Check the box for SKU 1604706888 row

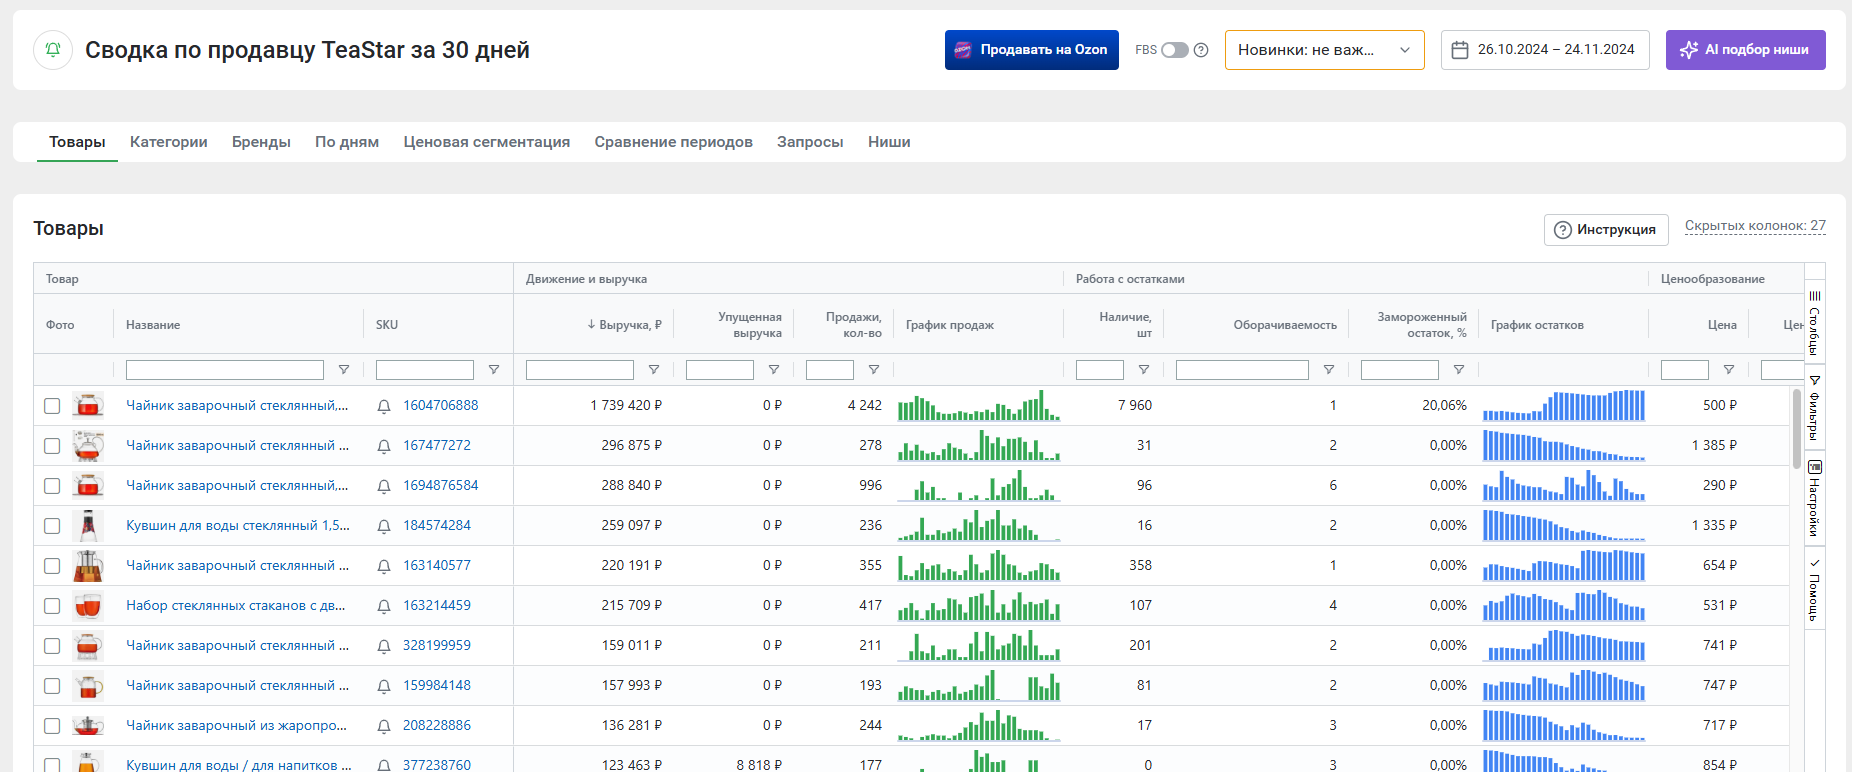pos(52,406)
